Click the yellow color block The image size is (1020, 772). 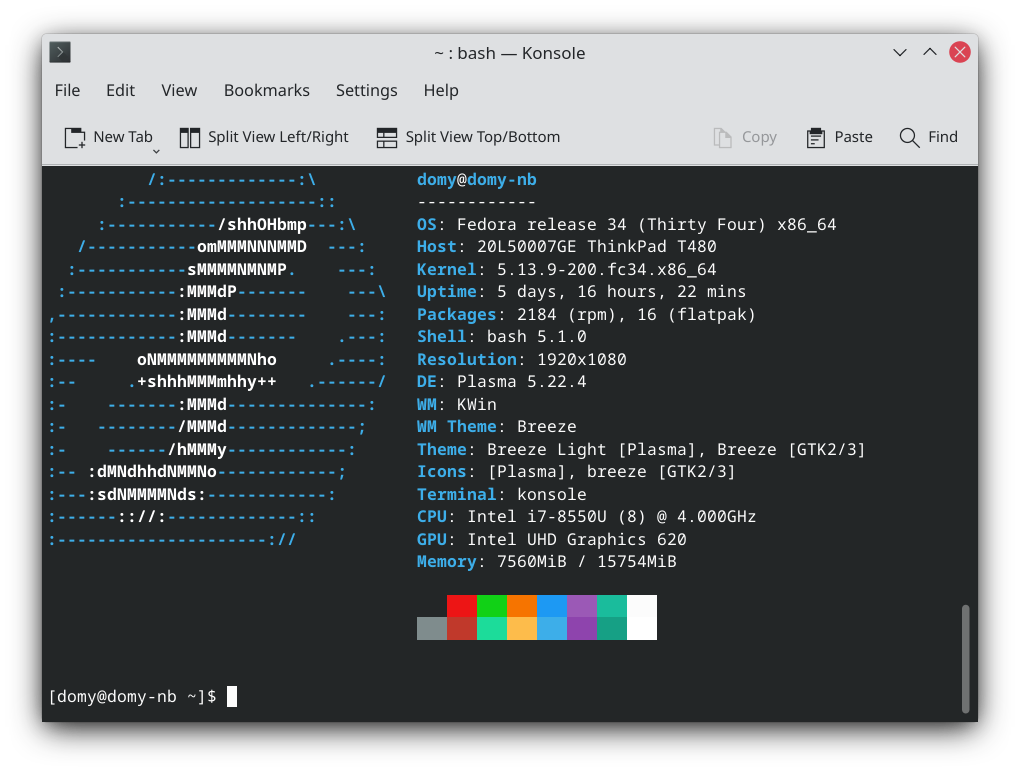pyautogui.click(x=522, y=628)
